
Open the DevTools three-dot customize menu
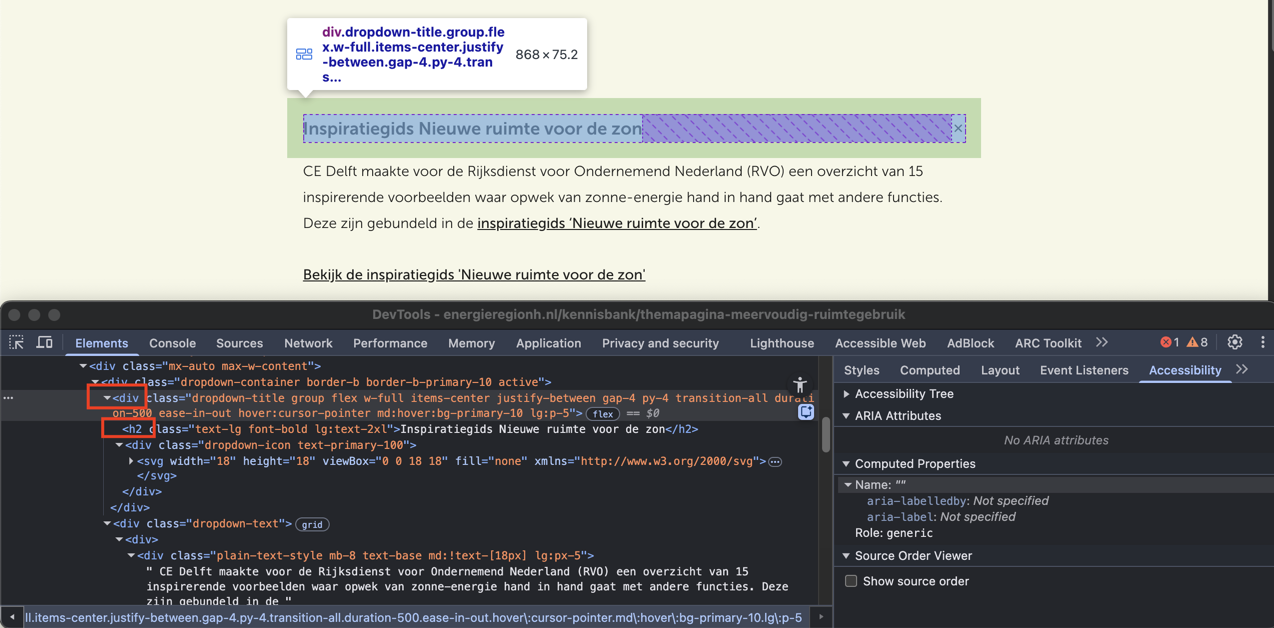click(1262, 343)
